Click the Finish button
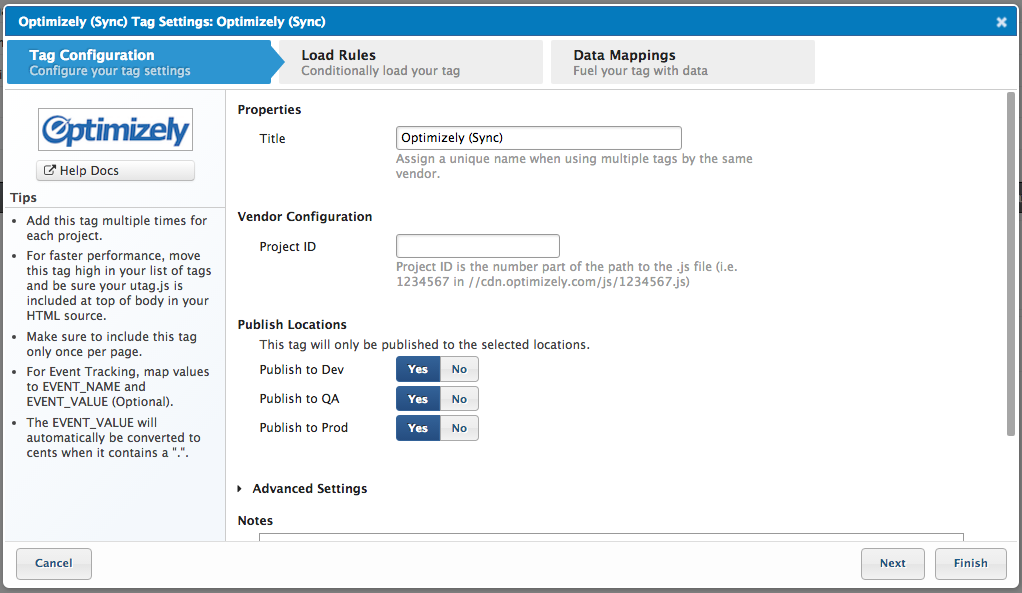 970,563
